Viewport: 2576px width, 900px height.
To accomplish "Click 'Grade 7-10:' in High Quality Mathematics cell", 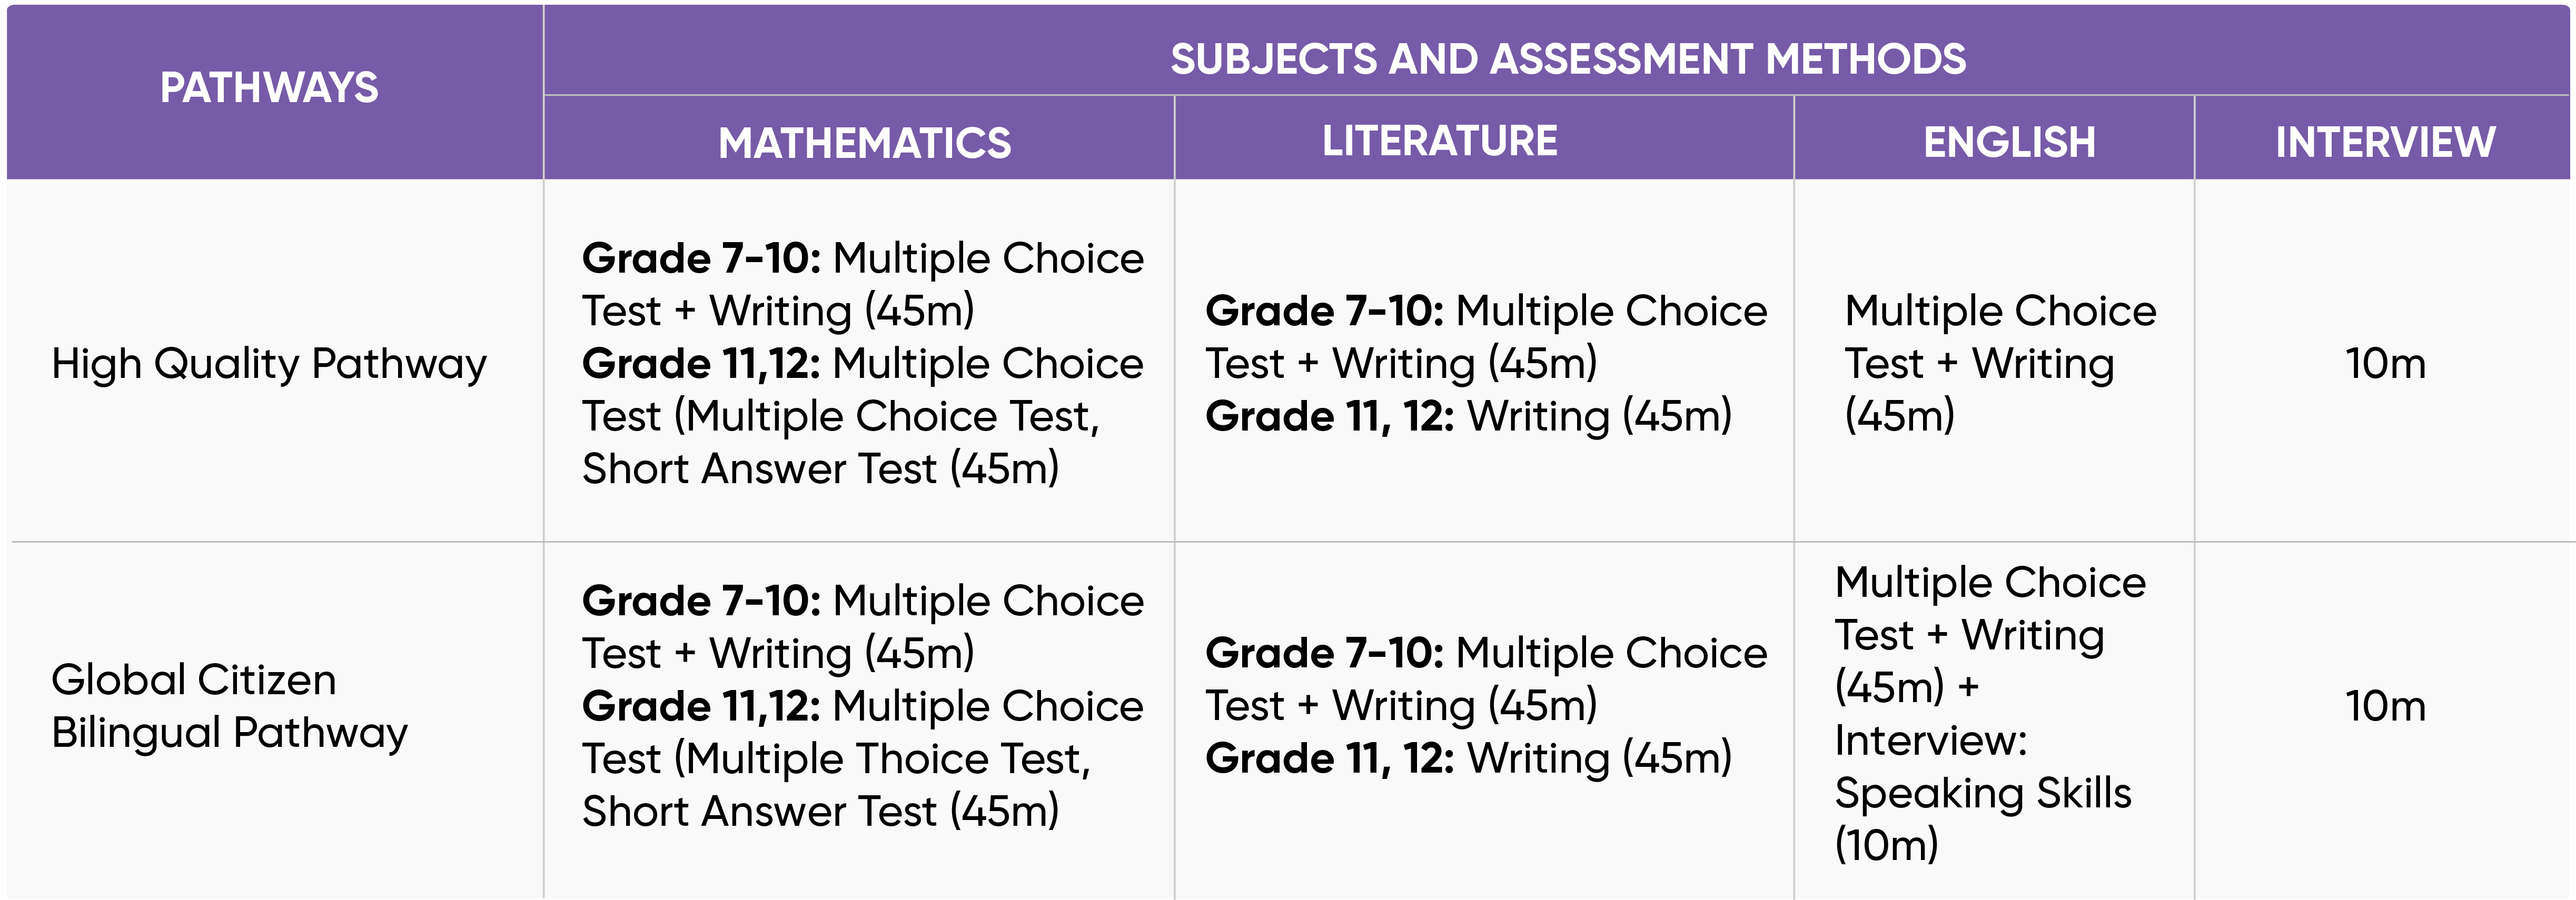I will click(701, 259).
